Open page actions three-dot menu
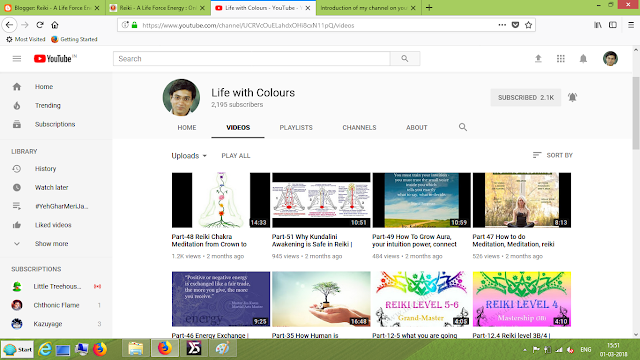Image resolution: width=640 pixels, height=360 pixels. coord(502,25)
